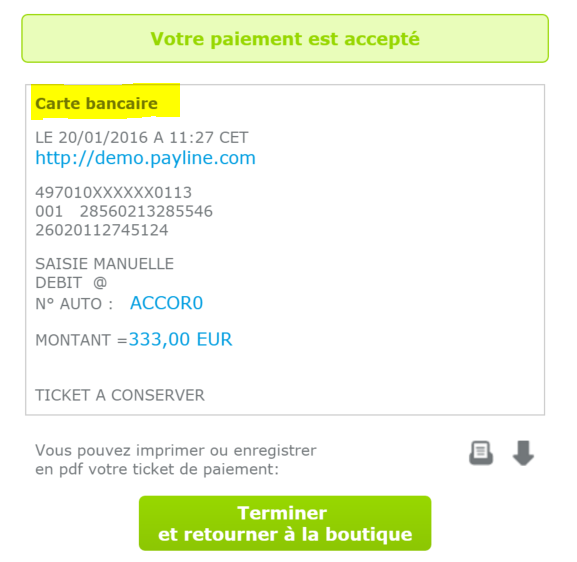Click the number 26020112745124
Viewport: 577px width, 562px height.
point(102,230)
